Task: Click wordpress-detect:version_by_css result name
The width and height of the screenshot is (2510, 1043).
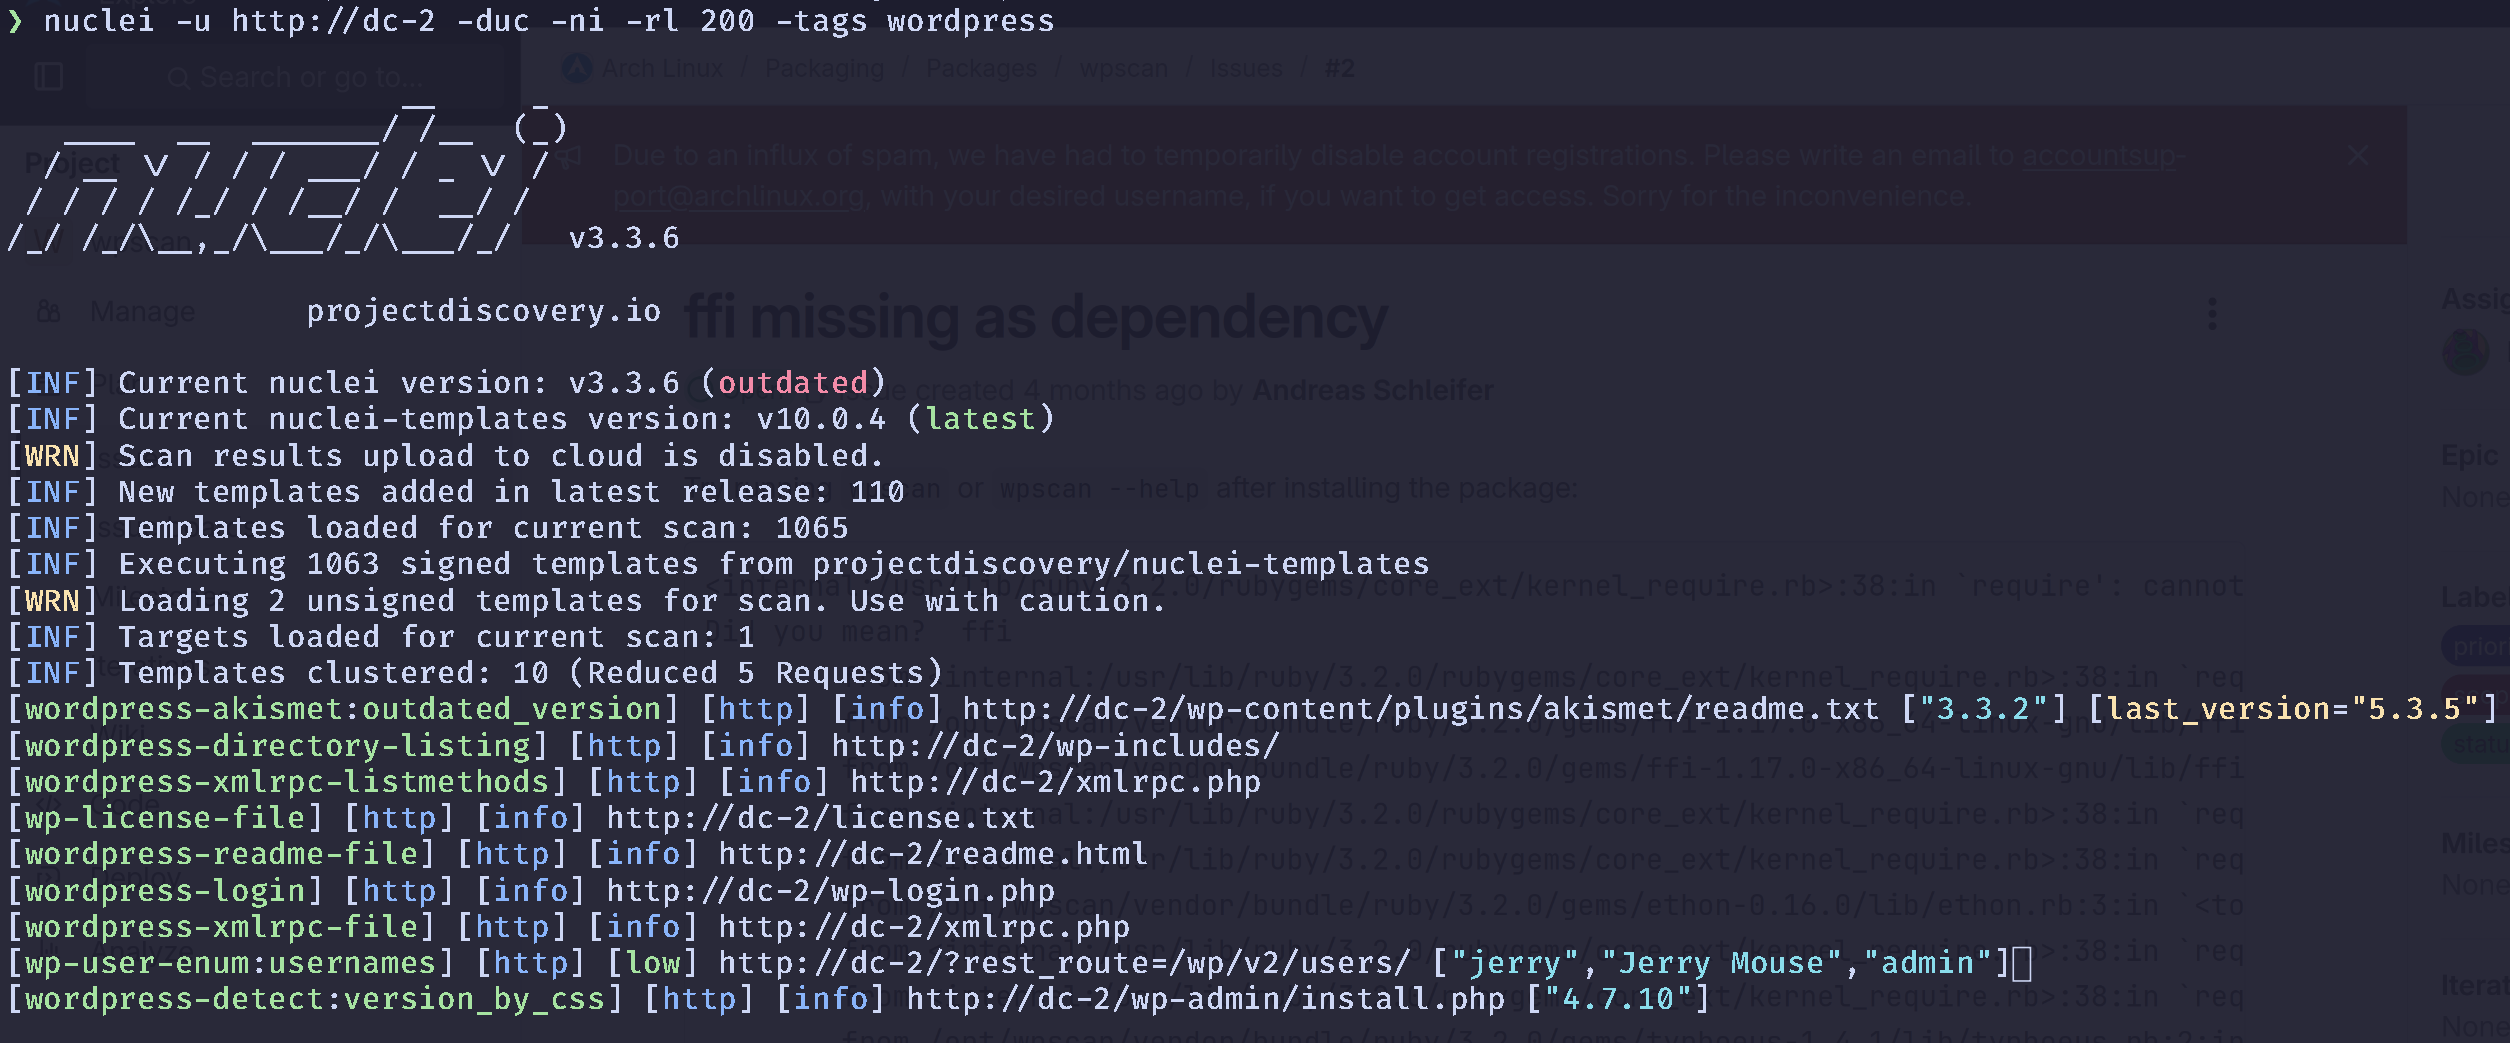Action: point(315,999)
